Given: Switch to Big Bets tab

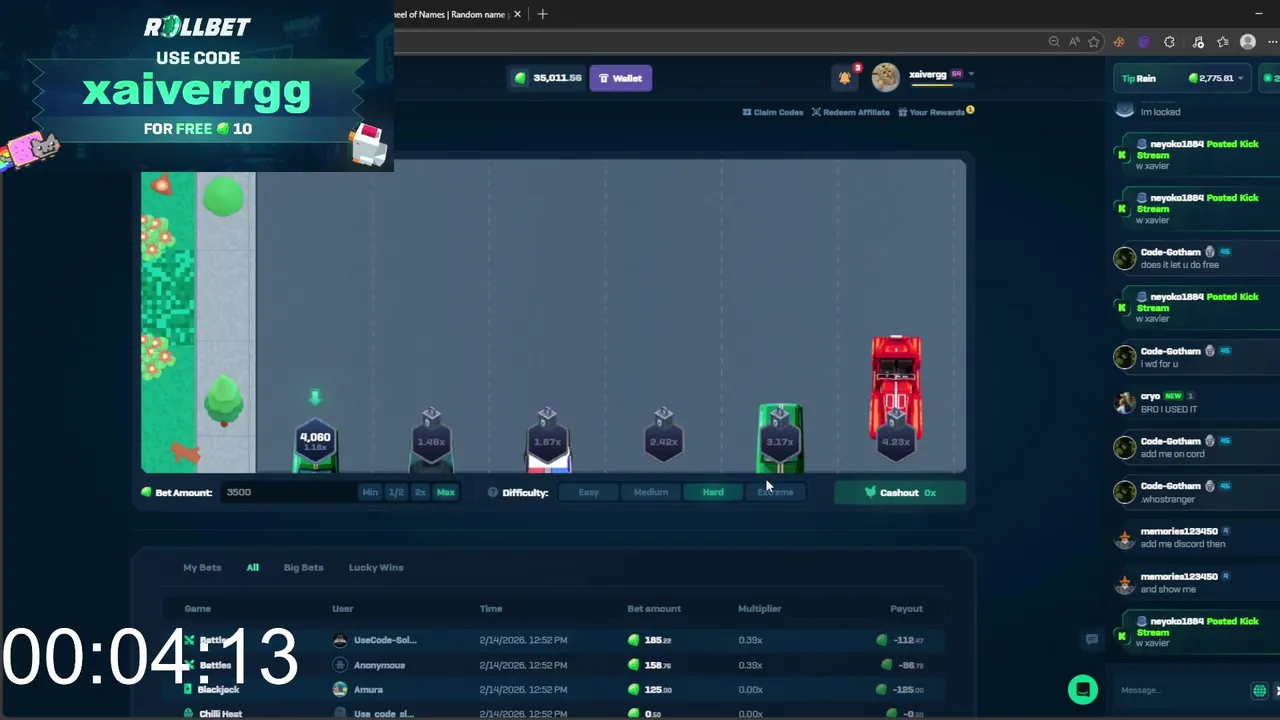Looking at the screenshot, I should coord(303,567).
